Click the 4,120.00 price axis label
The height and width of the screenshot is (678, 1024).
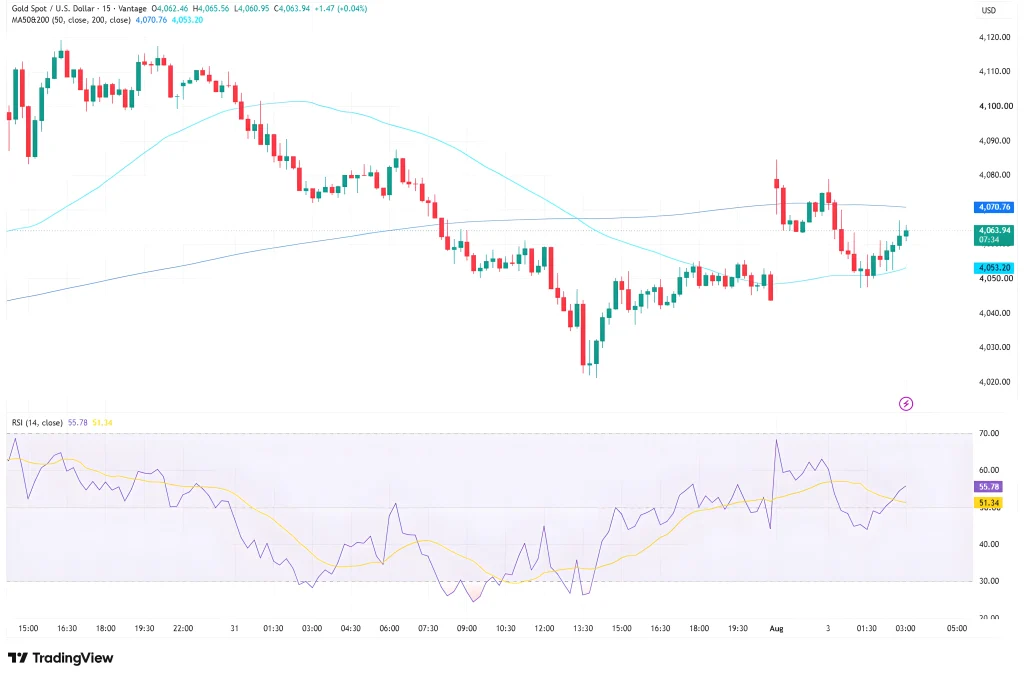point(995,37)
